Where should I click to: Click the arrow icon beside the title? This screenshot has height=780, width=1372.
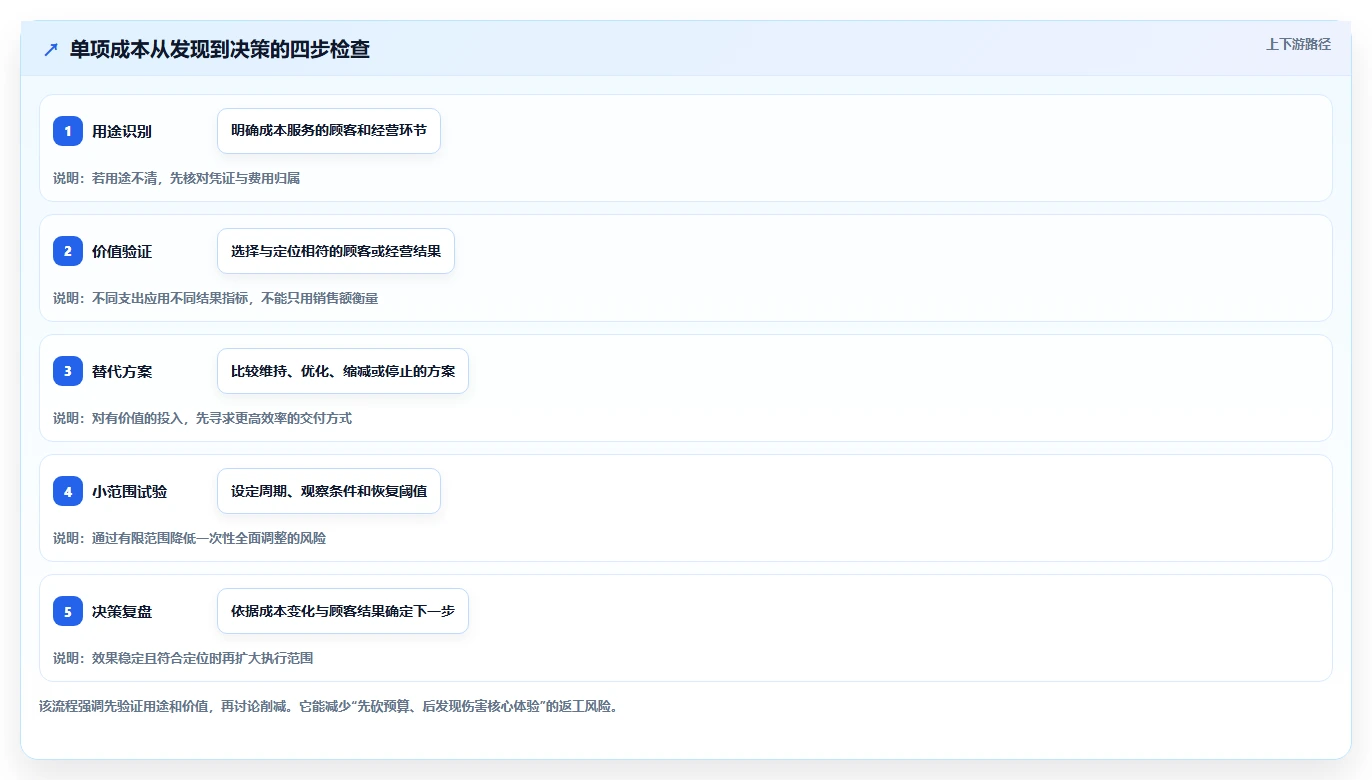tap(51, 49)
